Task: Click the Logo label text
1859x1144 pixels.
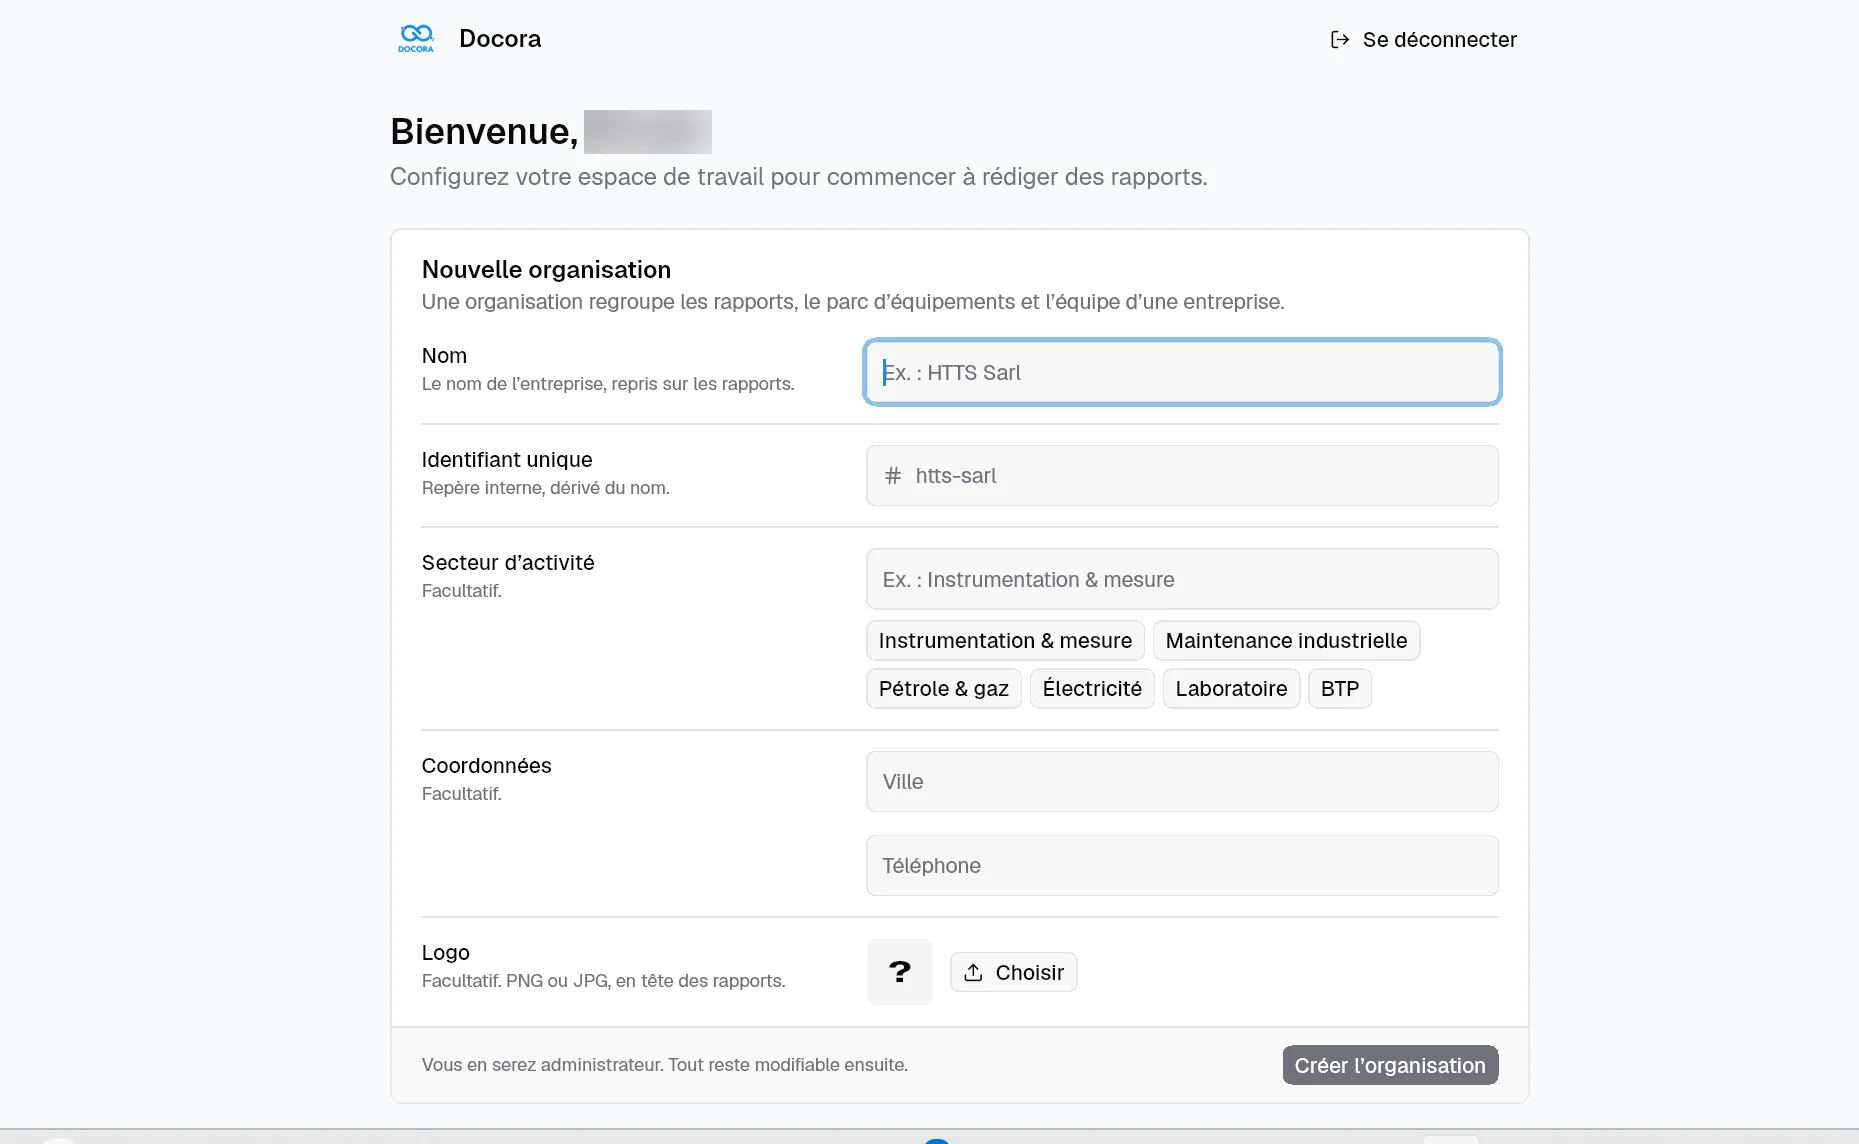Action: pos(445,953)
